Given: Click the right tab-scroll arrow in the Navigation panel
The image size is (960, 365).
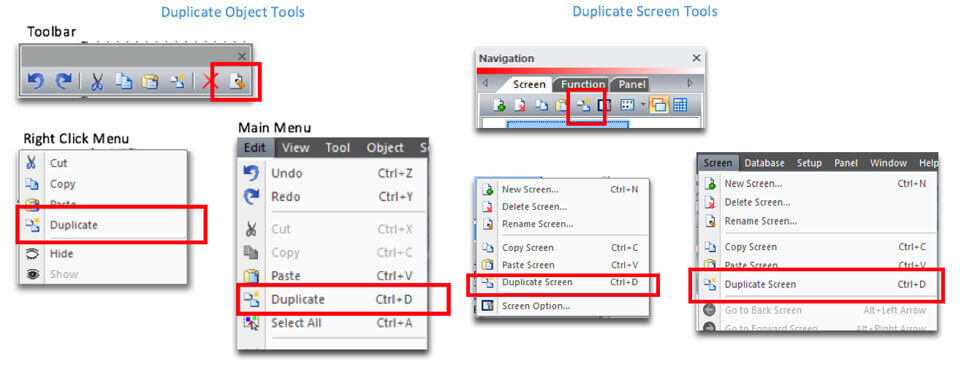Looking at the screenshot, I should [x=691, y=83].
